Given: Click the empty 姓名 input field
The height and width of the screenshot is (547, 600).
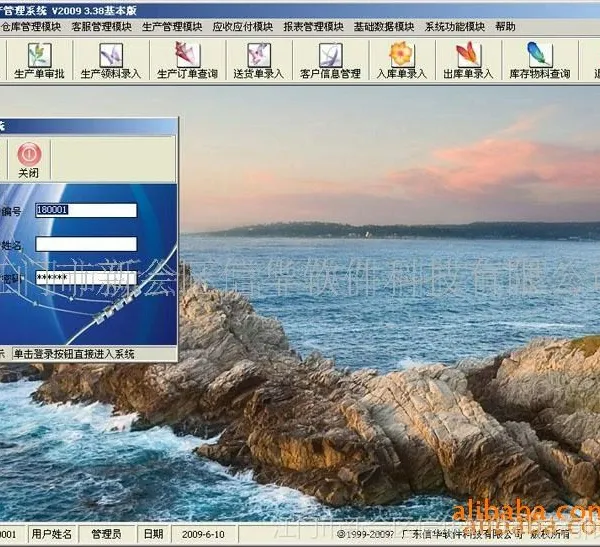Looking at the screenshot, I should [86, 244].
